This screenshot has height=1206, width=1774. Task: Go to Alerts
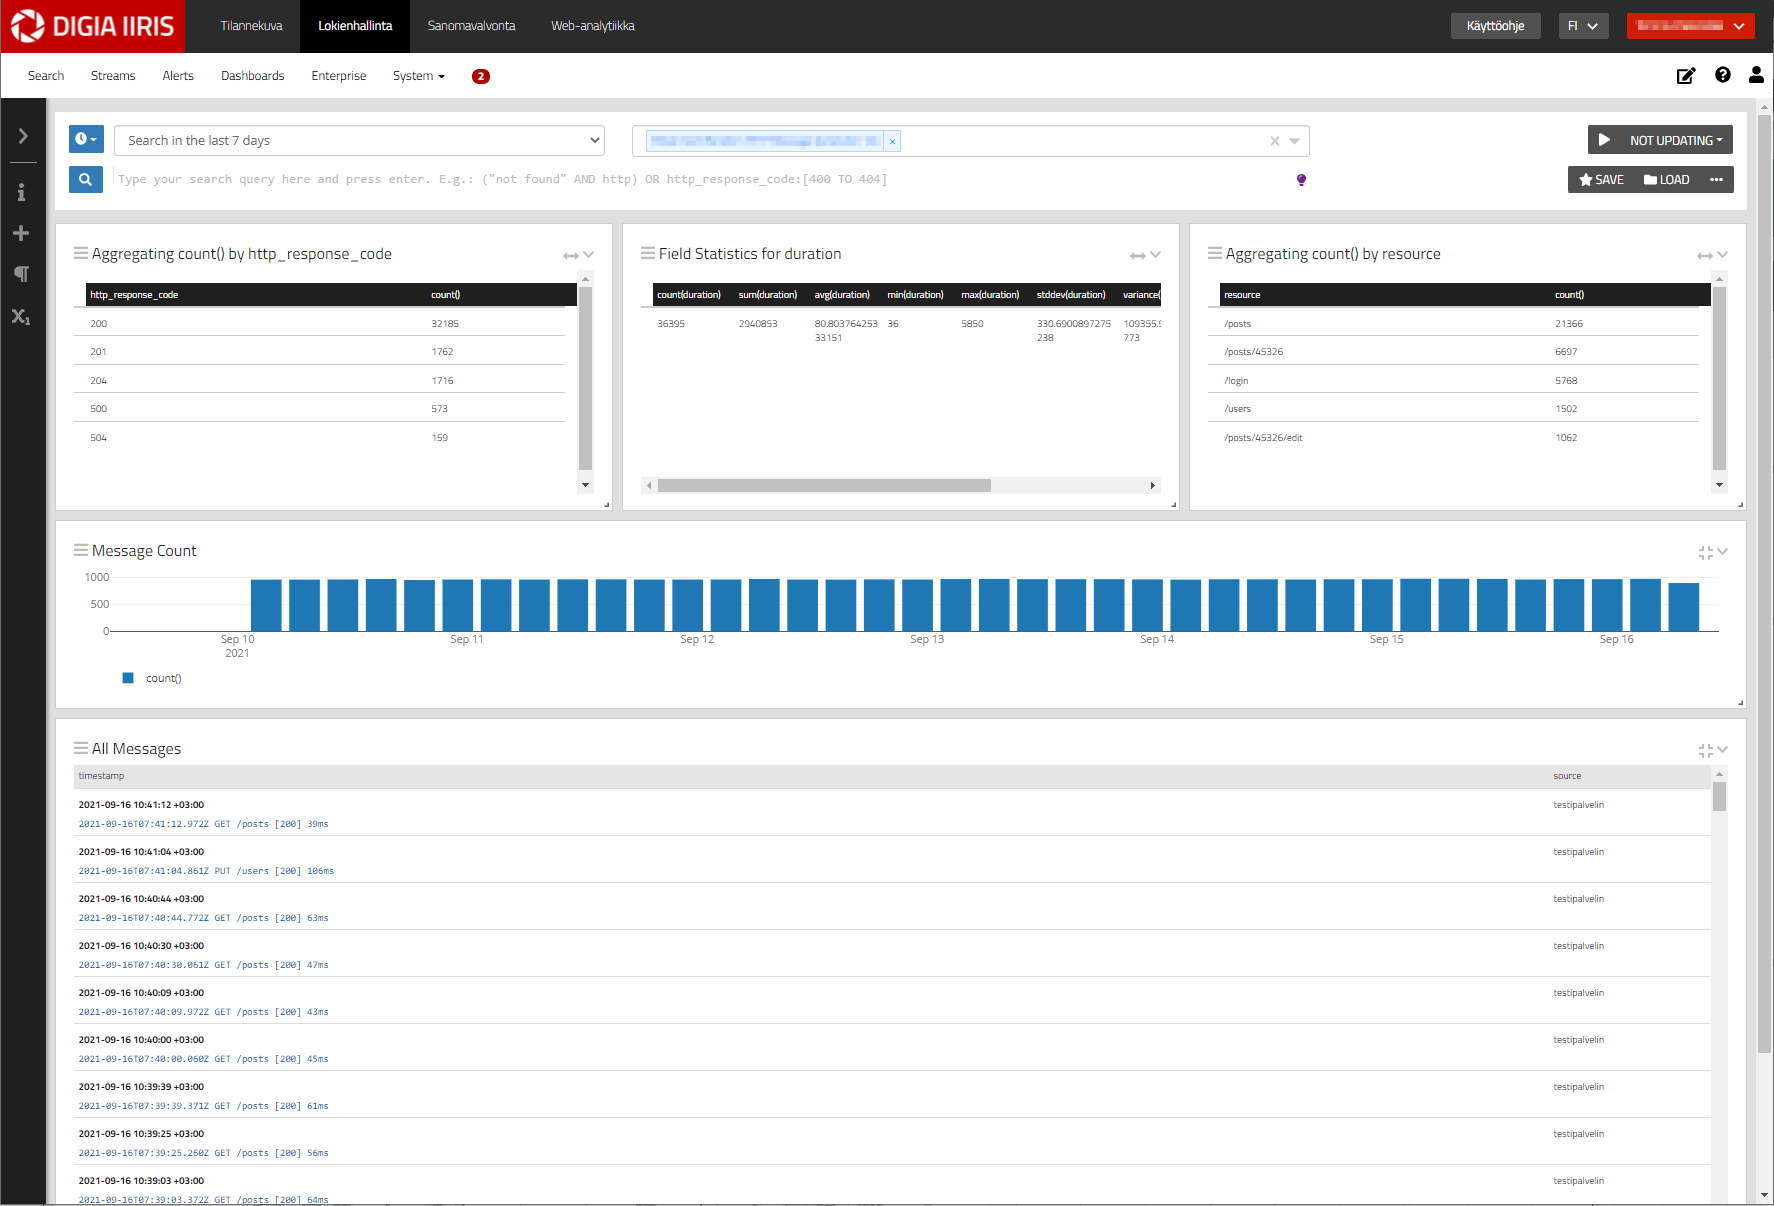pyautogui.click(x=178, y=76)
